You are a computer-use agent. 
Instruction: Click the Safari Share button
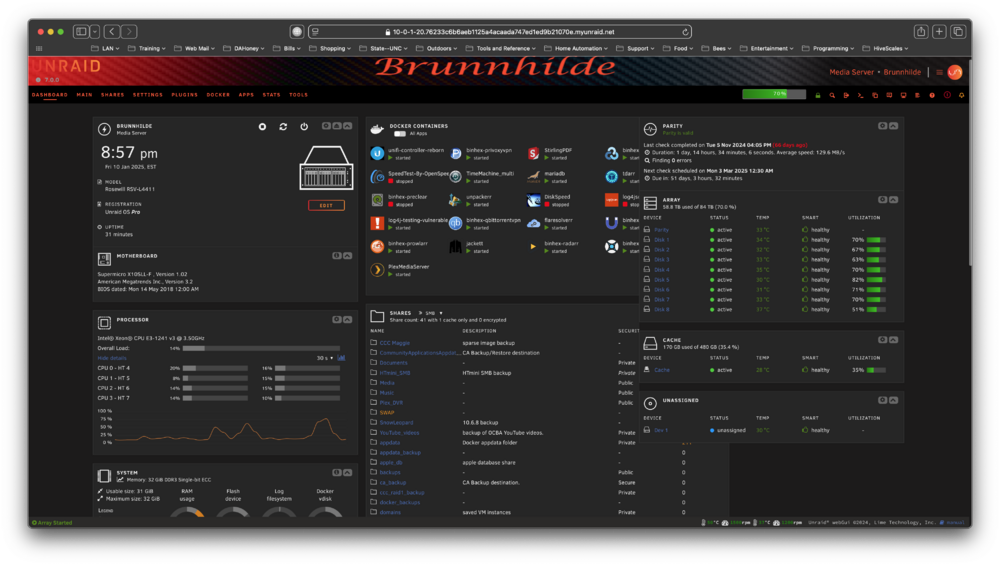tap(920, 31)
